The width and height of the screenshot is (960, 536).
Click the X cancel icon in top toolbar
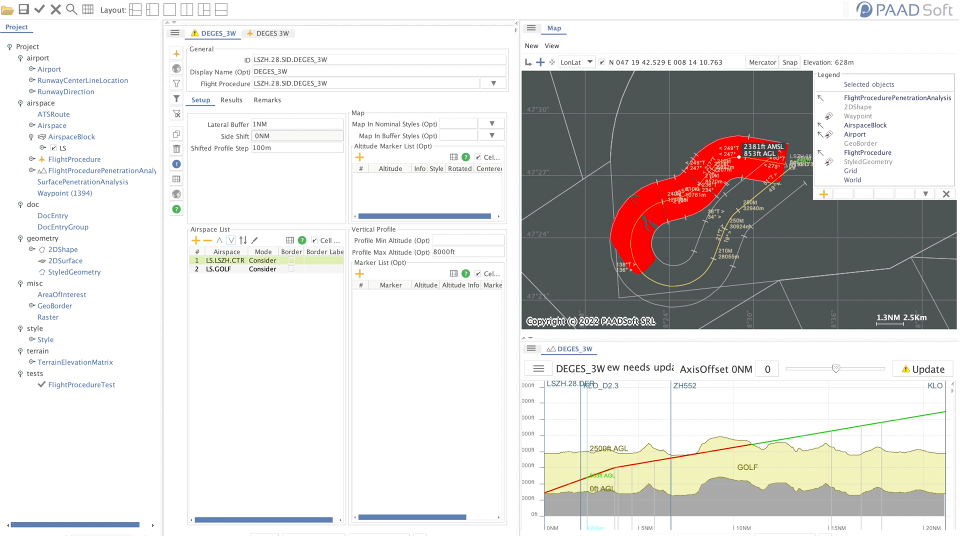point(55,9)
